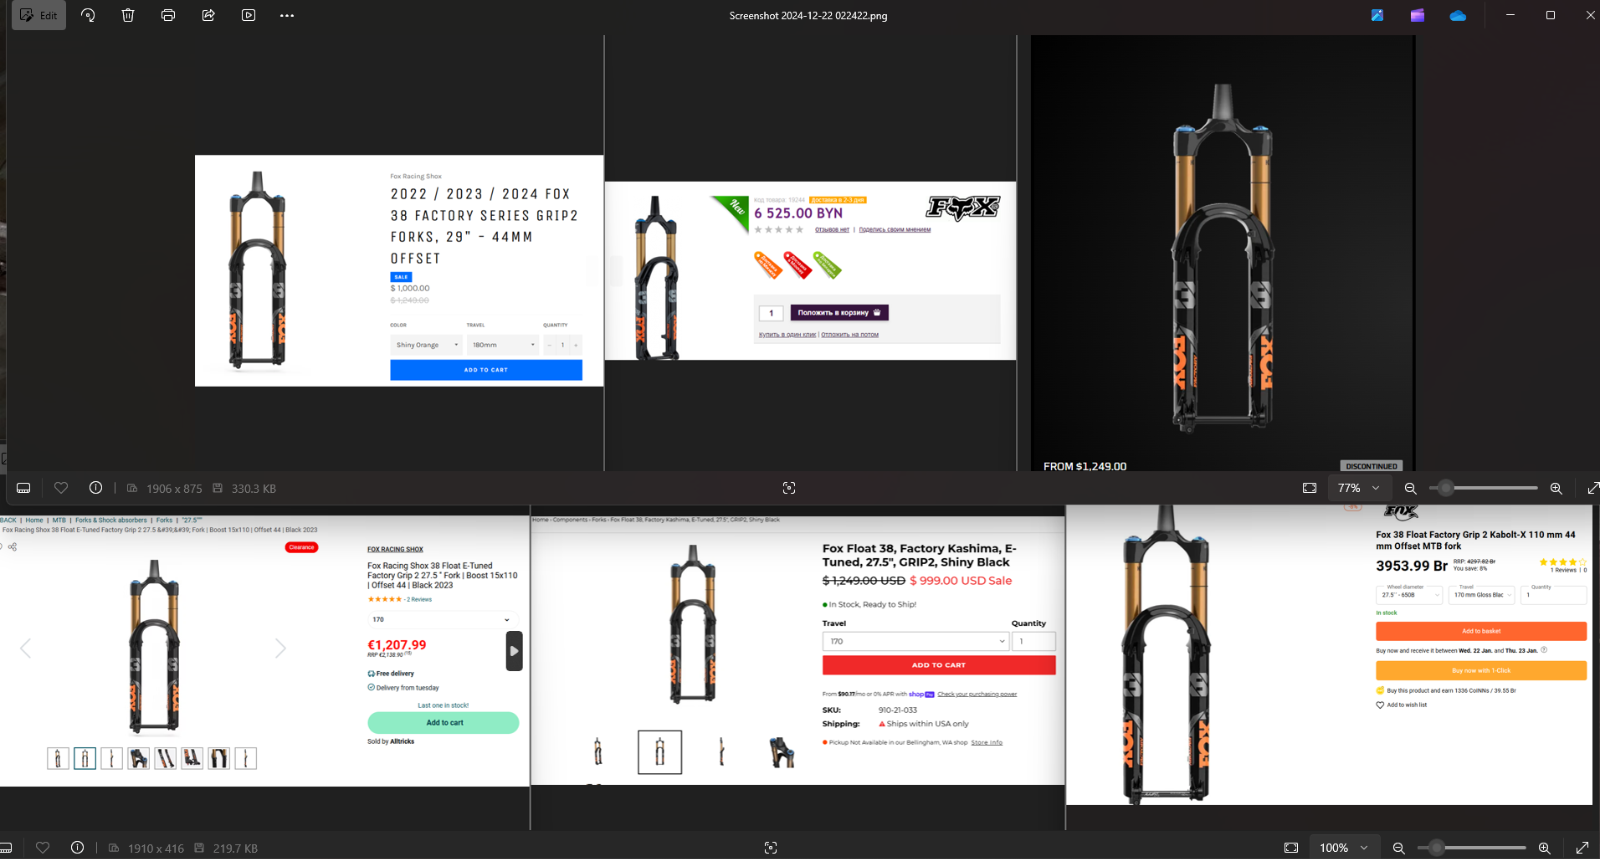
Task: Open the OneDrive cloud icon in the title bar
Action: click(x=1458, y=15)
